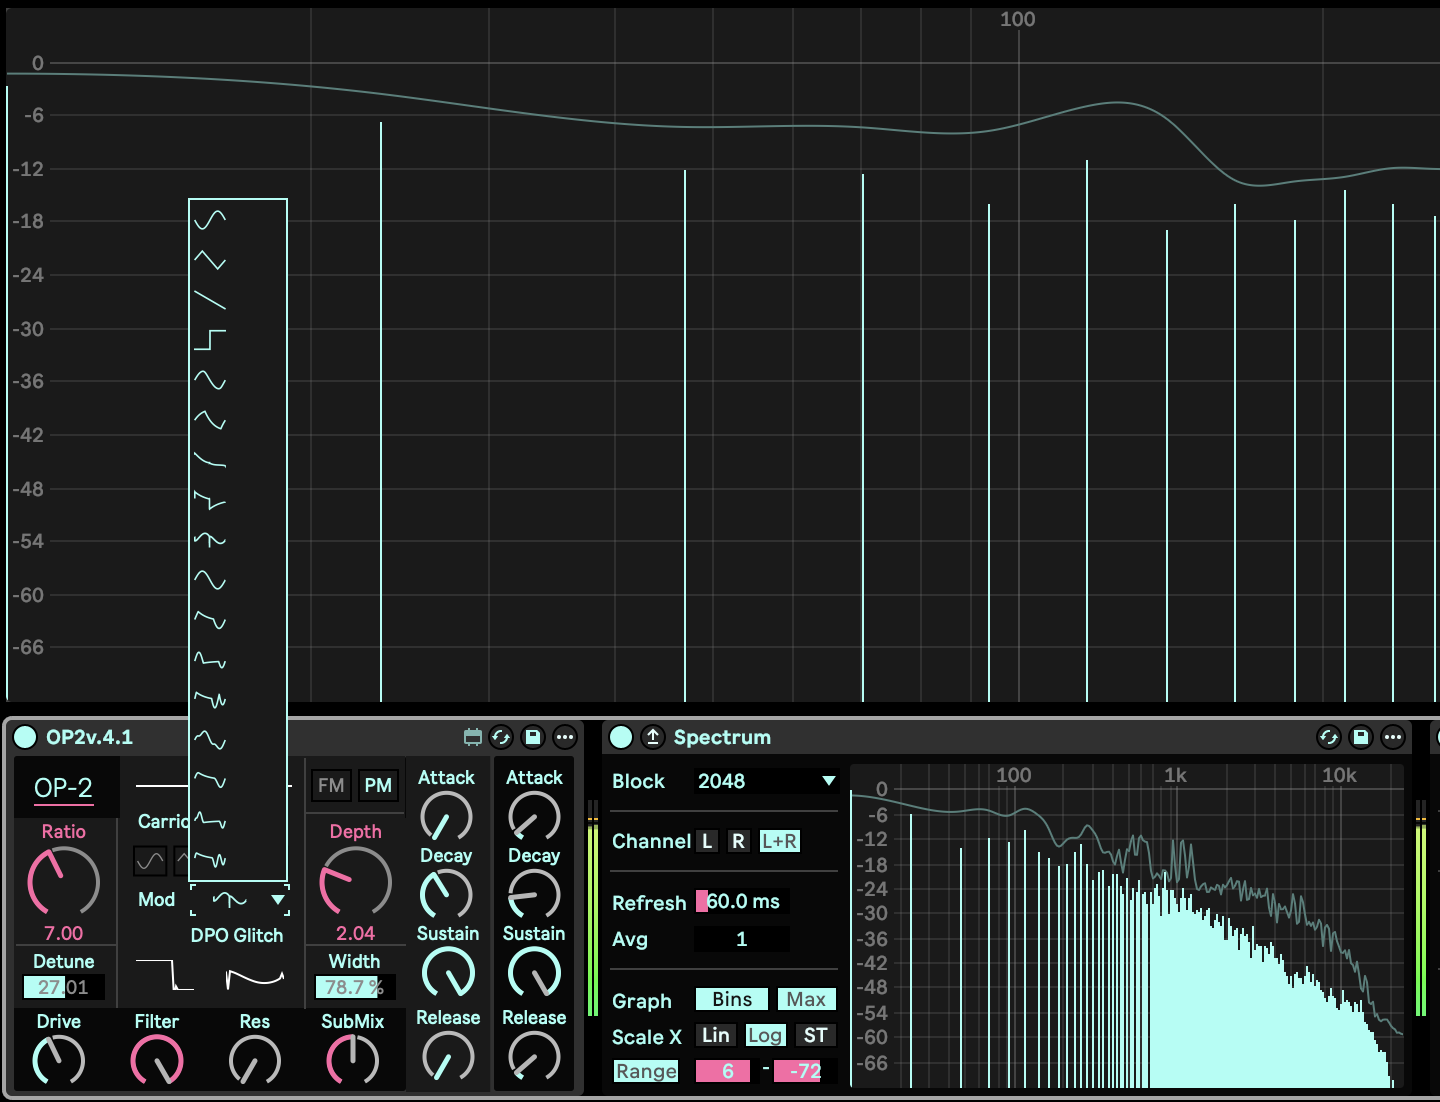1440x1102 pixels.
Task: Pick the triangle waveform at the list top
Action: point(210,260)
